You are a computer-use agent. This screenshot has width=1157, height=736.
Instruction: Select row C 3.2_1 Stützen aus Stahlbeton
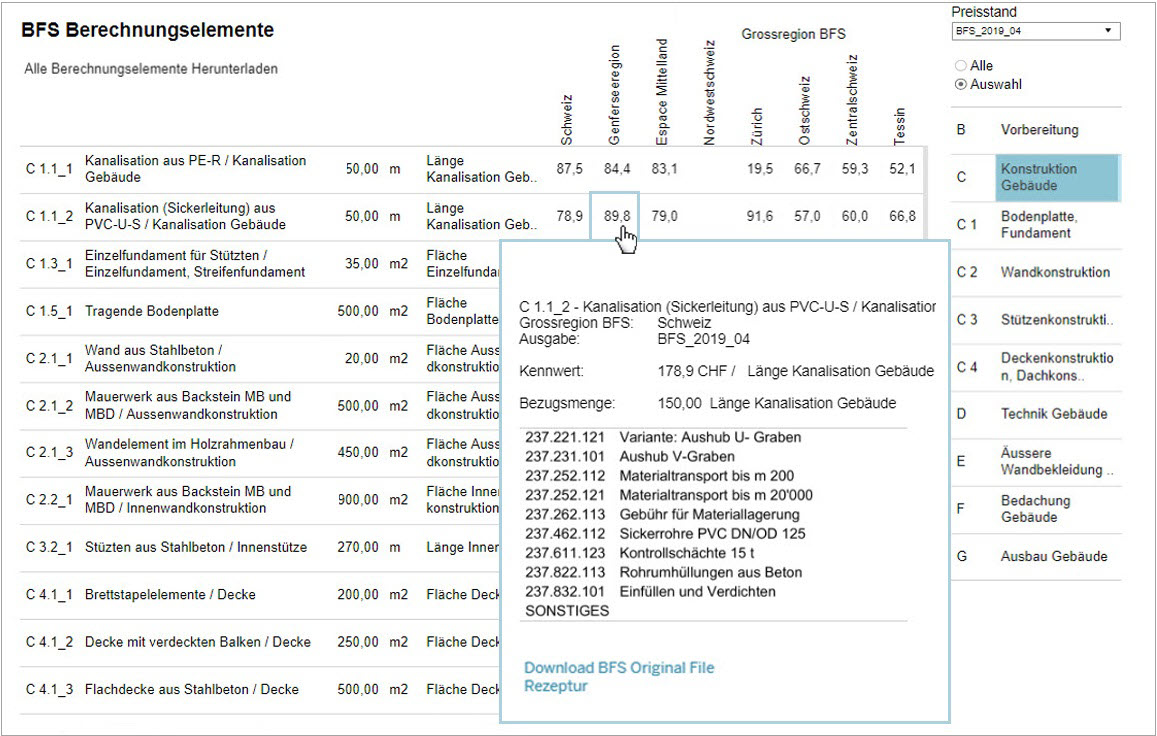(x=260, y=547)
